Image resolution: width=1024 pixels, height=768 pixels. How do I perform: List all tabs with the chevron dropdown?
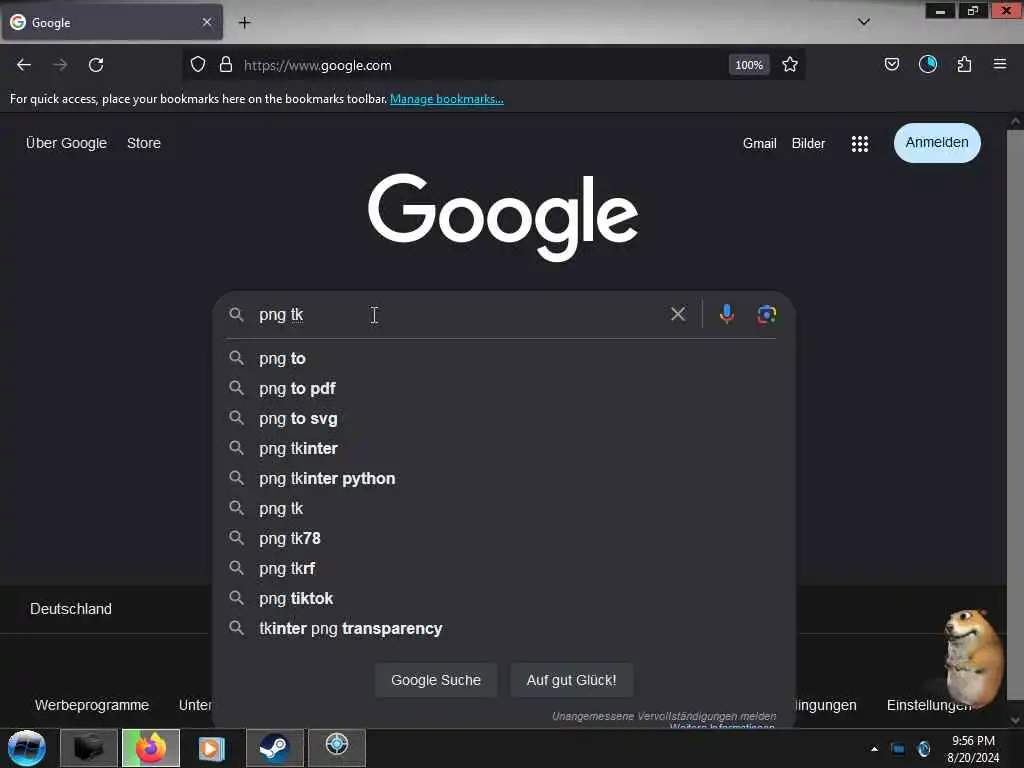(864, 22)
